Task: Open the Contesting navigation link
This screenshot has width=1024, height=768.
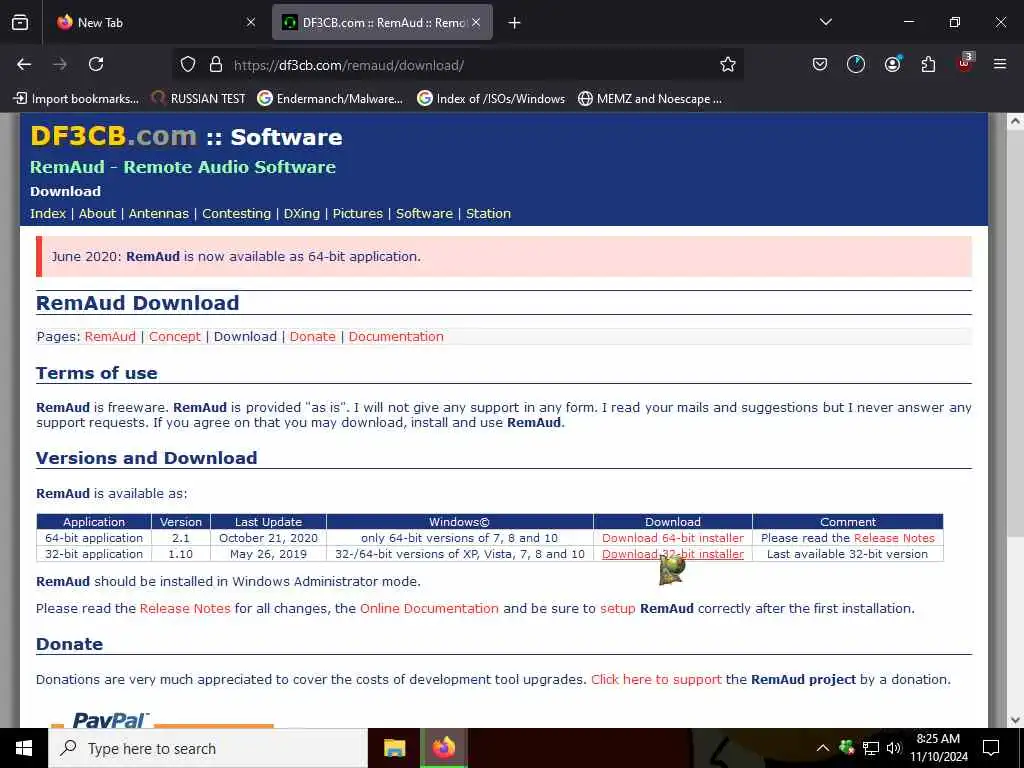Action: point(236,214)
